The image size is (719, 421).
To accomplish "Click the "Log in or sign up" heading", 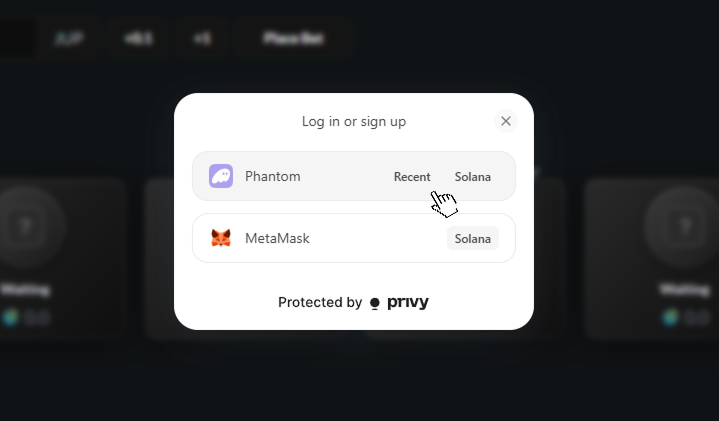I will pyautogui.click(x=354, y=122).
